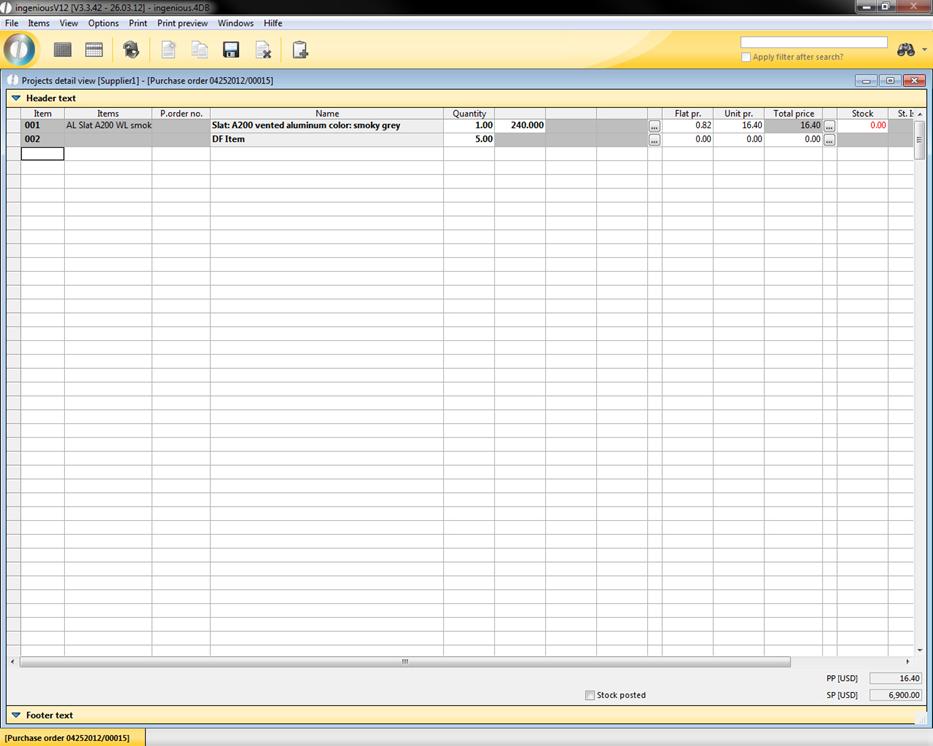Click the ingenious round logo button
Screen dimensions: 933x746
tap(21, 49)
